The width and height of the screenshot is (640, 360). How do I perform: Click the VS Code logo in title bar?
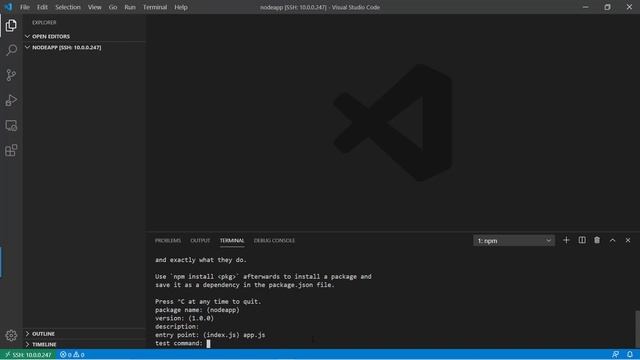pyautogui.click(x=8, y=7)
